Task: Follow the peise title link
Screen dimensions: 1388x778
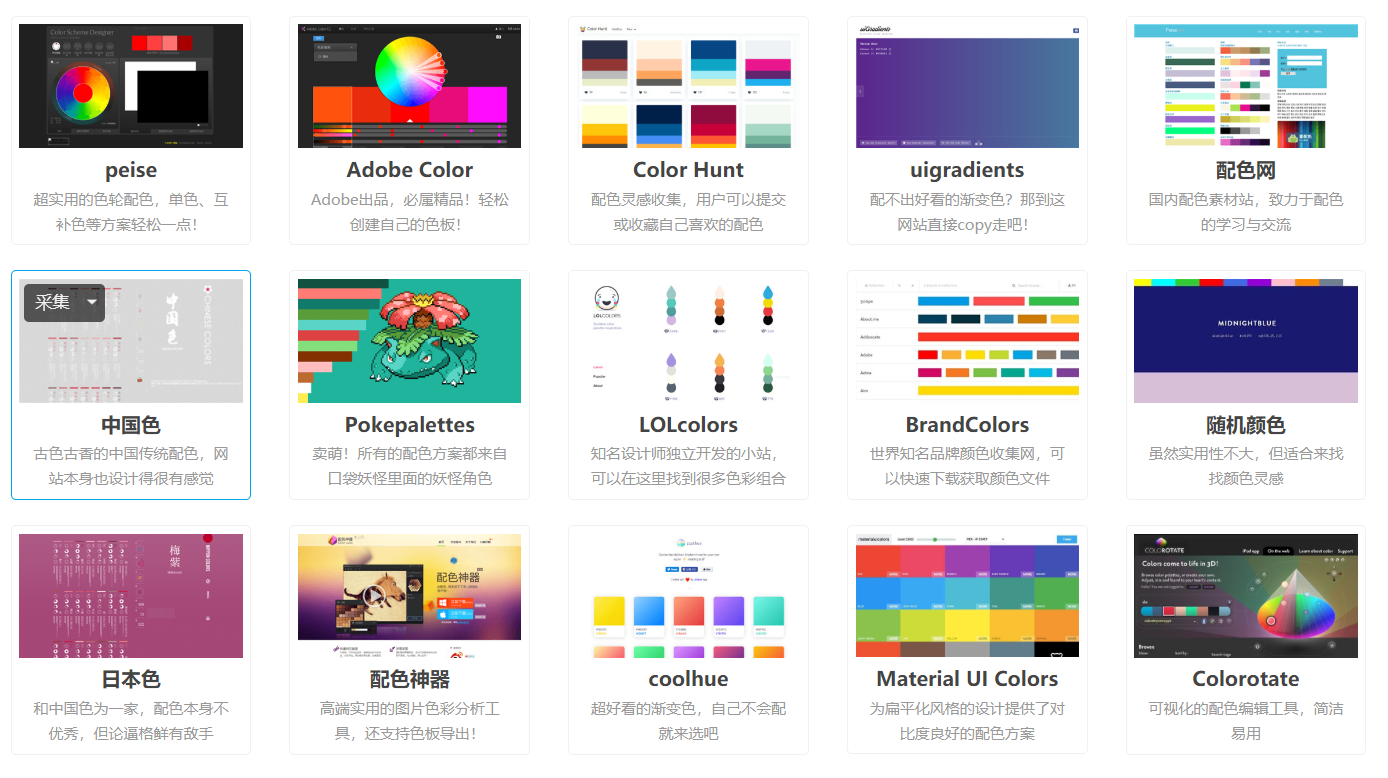Action: [x=131, y=170]
